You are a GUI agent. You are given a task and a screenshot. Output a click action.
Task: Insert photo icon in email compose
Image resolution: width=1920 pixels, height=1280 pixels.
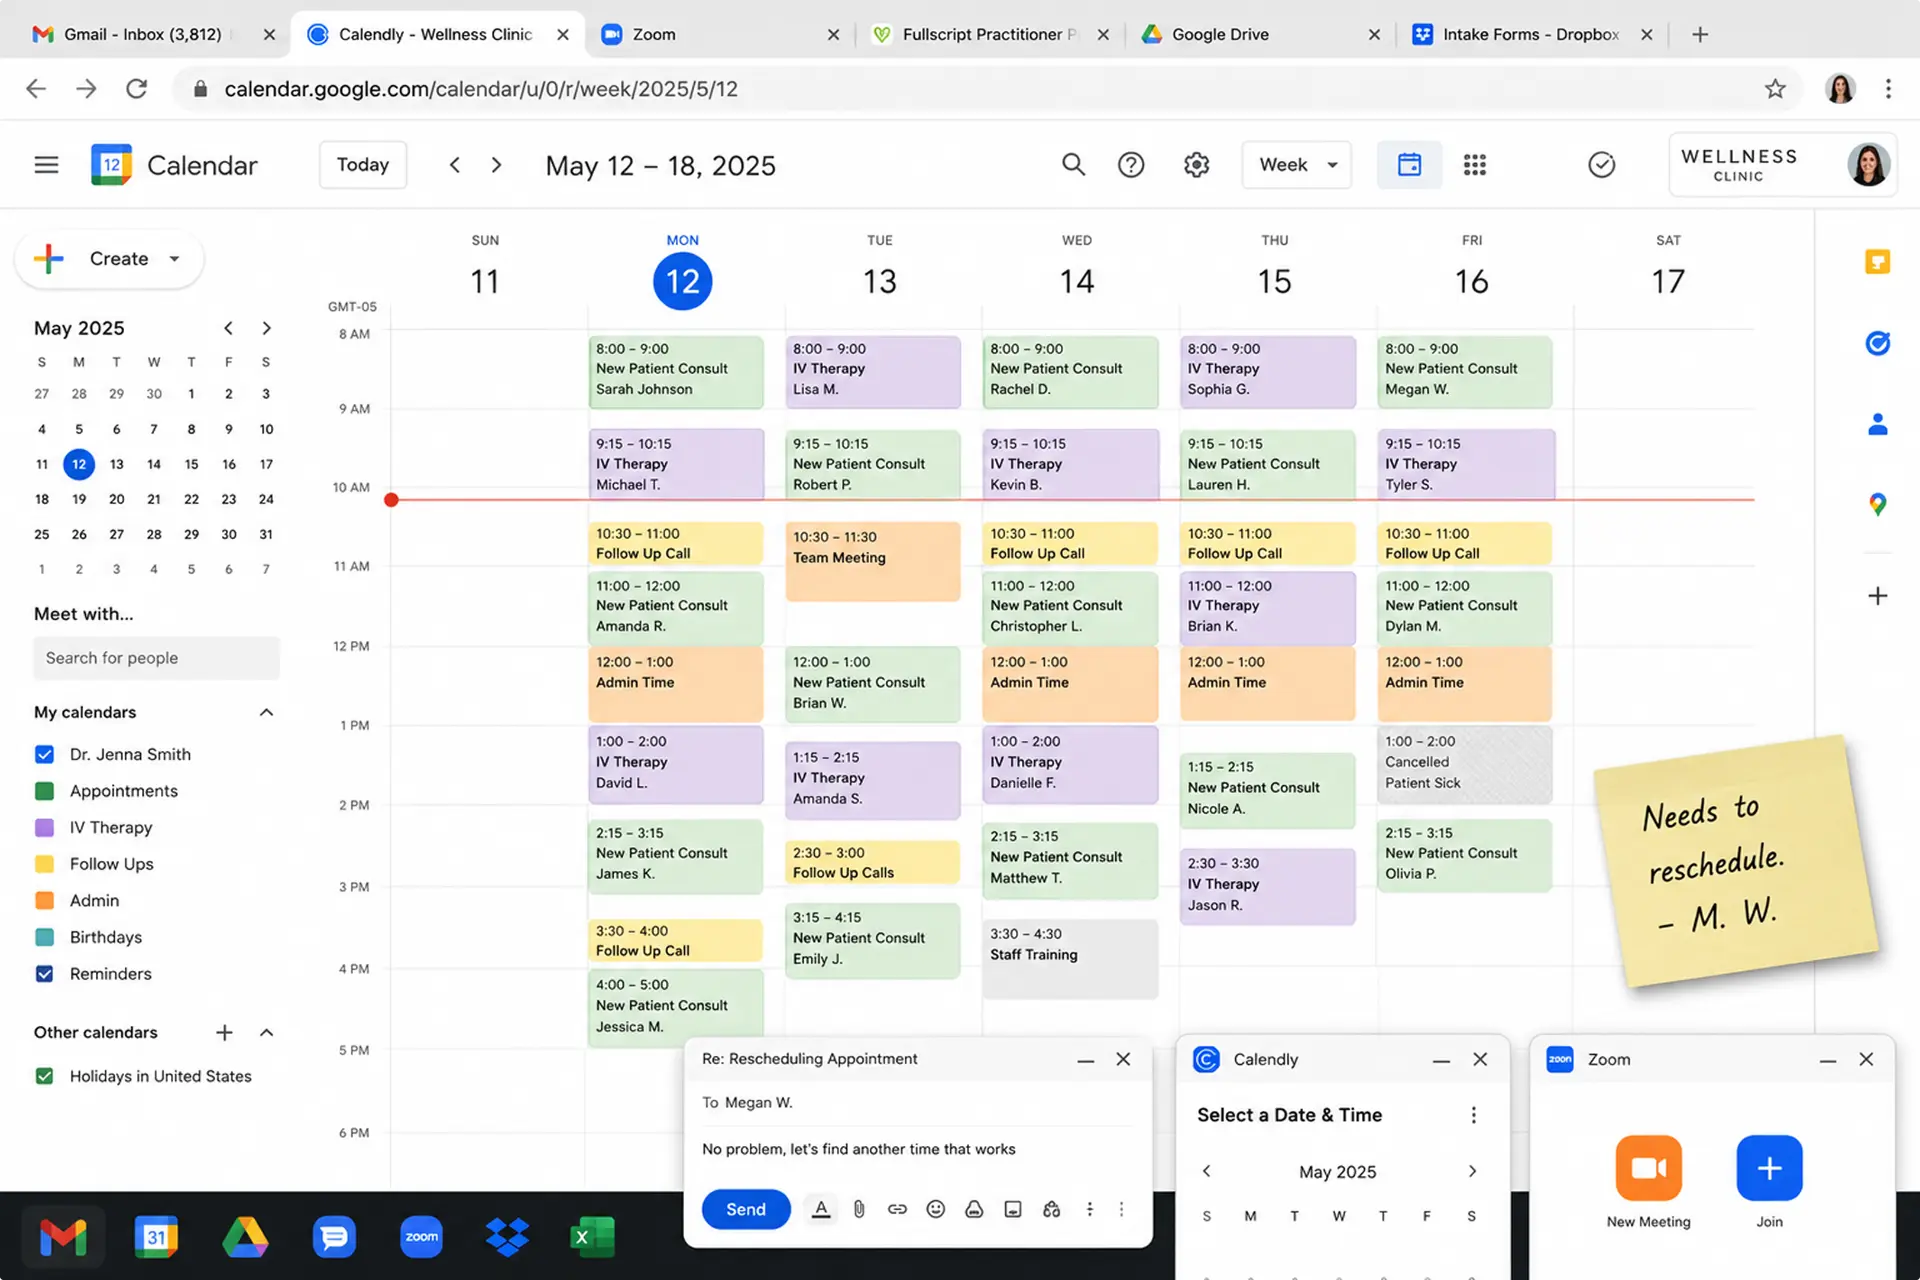coord(1013,1209)
